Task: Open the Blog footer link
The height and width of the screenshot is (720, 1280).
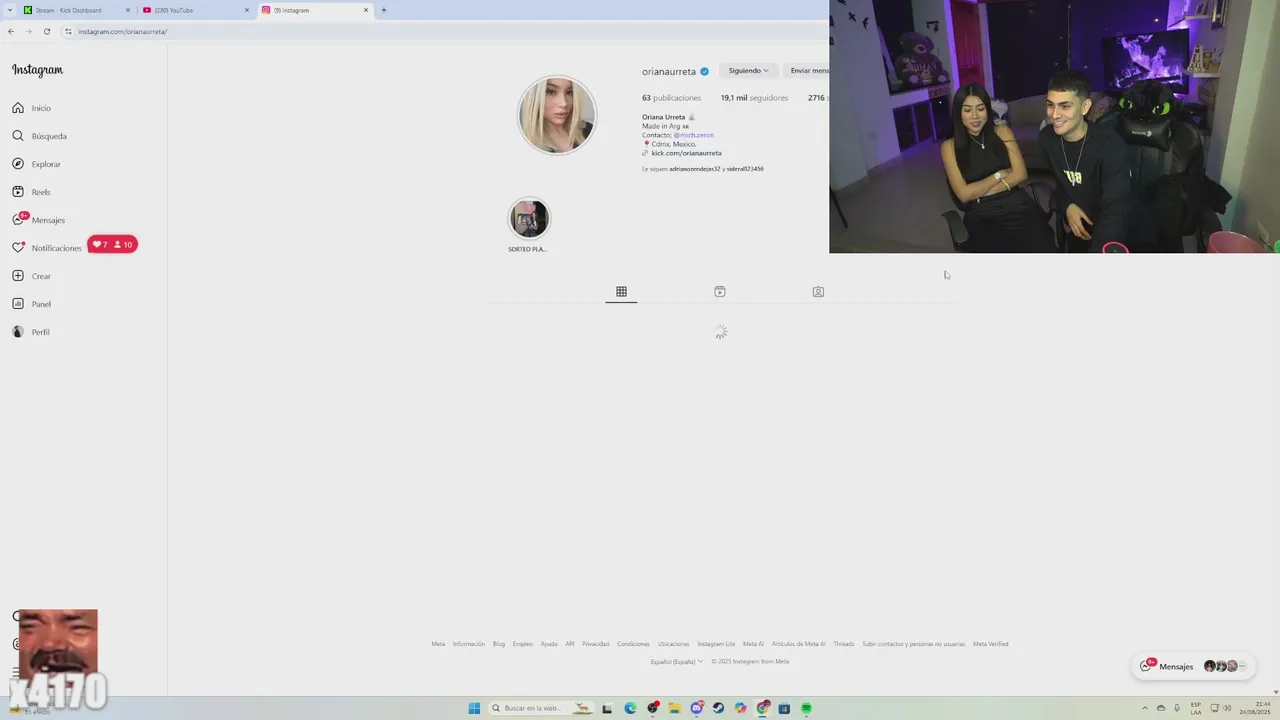Action: click(499, 644)
